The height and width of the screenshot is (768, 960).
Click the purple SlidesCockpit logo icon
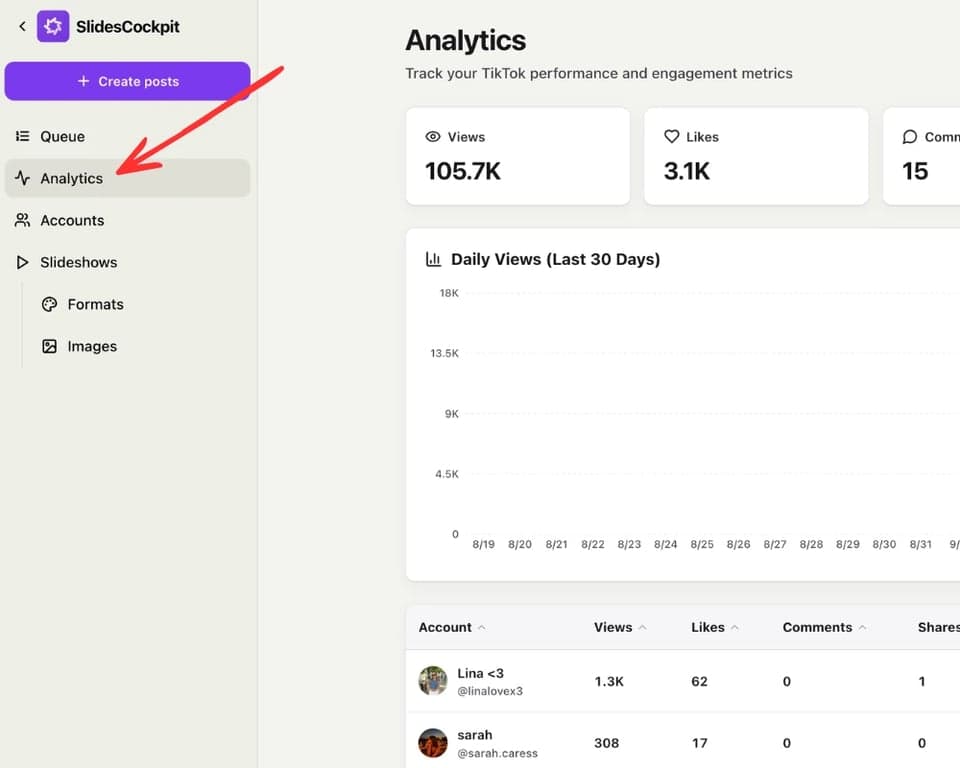point(53,26)
